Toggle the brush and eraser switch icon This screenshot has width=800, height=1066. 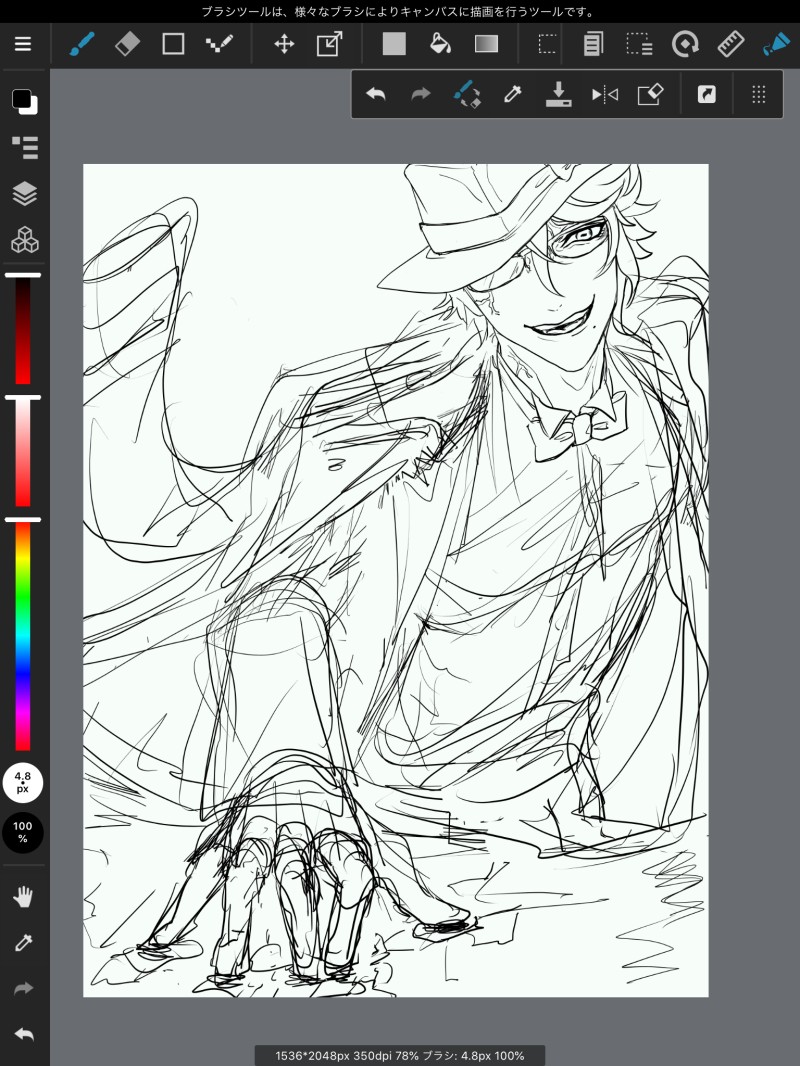click(467, 94)
